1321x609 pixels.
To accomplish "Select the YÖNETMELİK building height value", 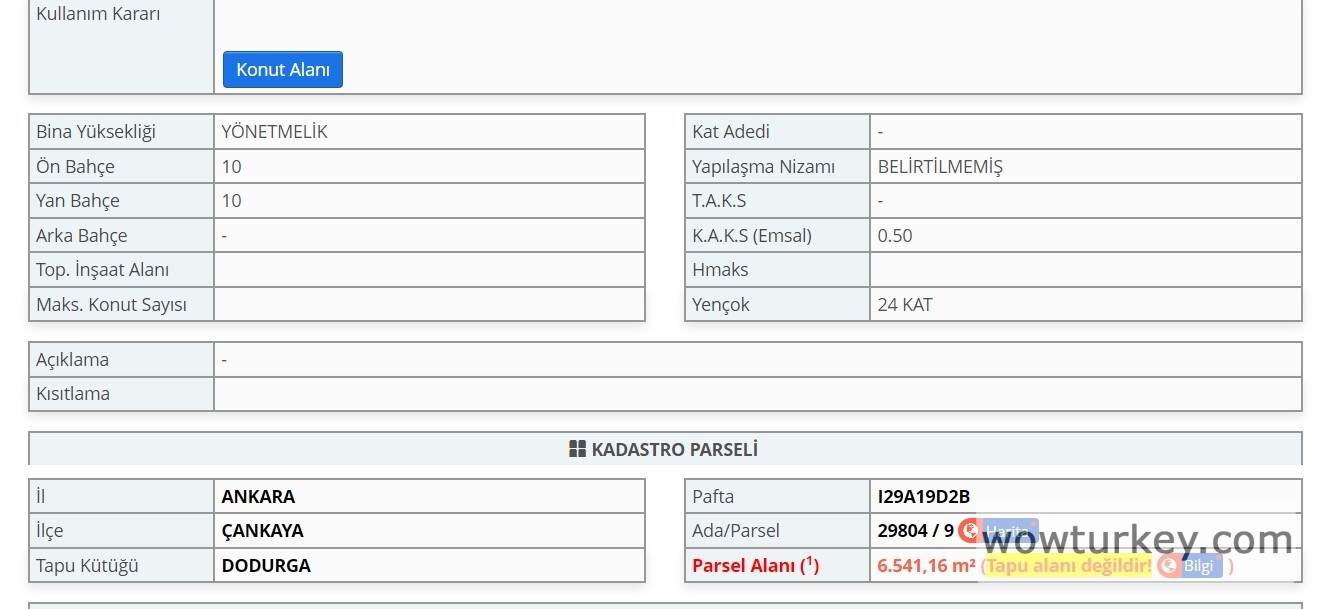I will click(275, 132).
